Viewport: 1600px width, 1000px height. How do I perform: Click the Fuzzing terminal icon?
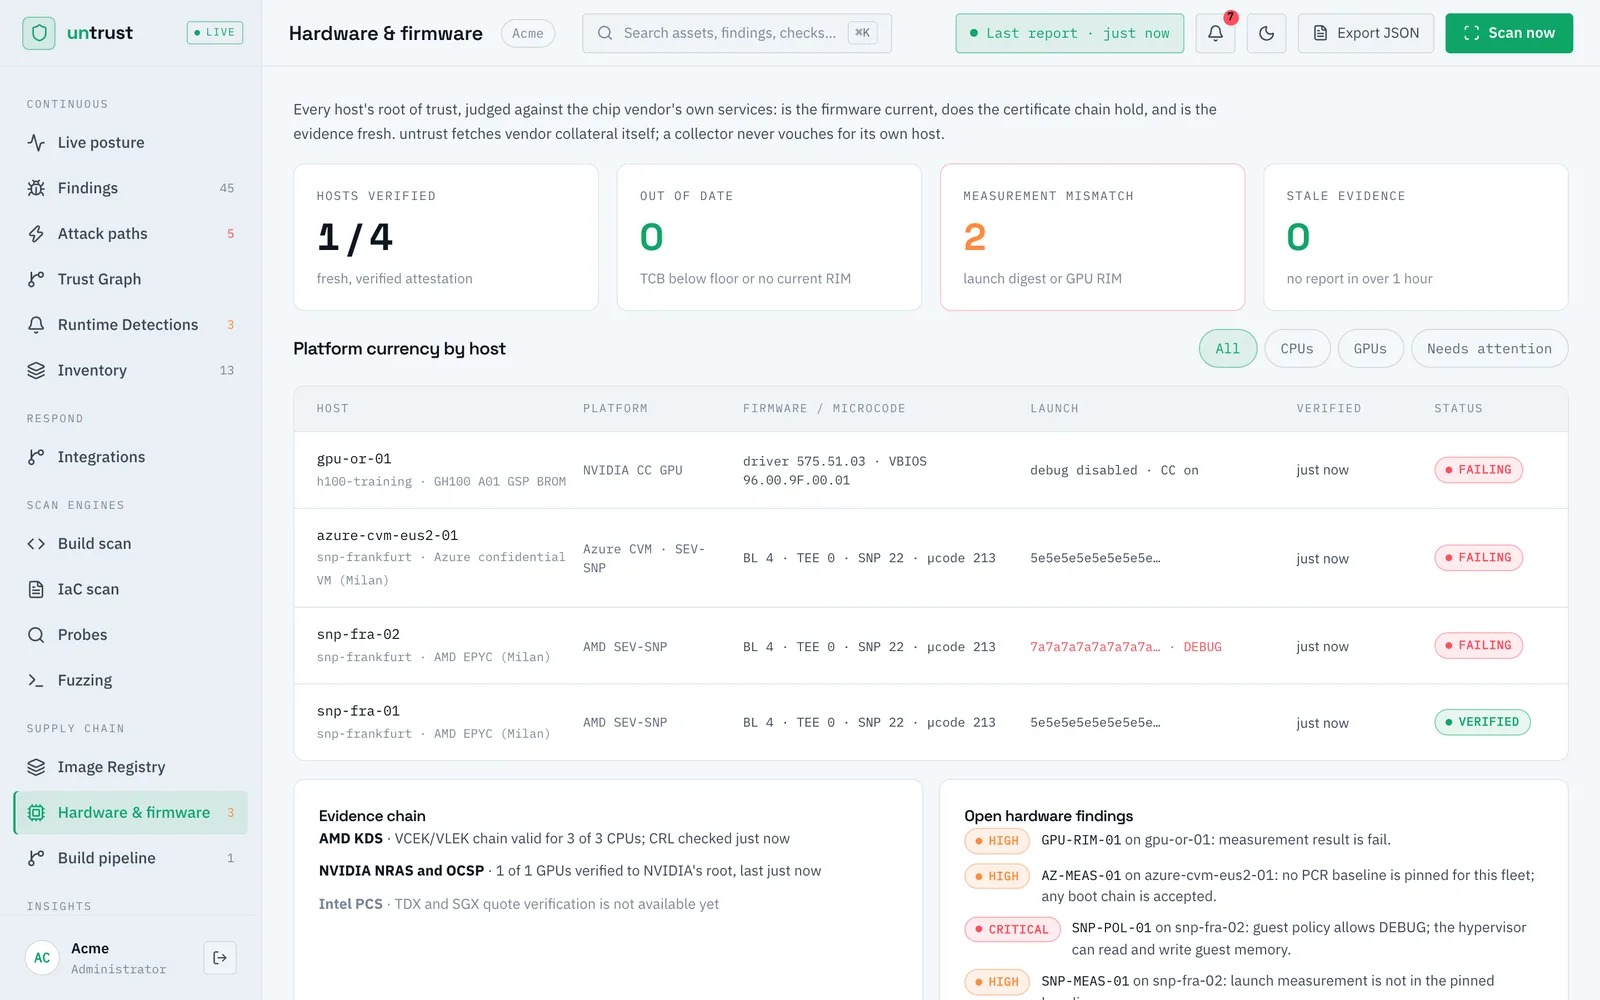coord(36,680)
